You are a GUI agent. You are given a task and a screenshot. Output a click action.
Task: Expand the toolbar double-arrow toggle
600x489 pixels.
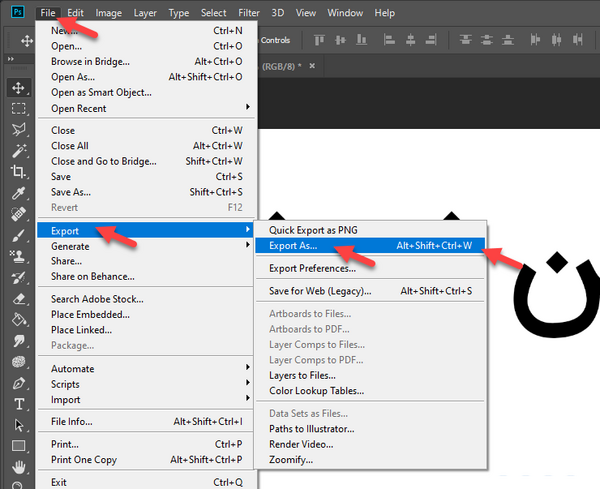(11, 59)
